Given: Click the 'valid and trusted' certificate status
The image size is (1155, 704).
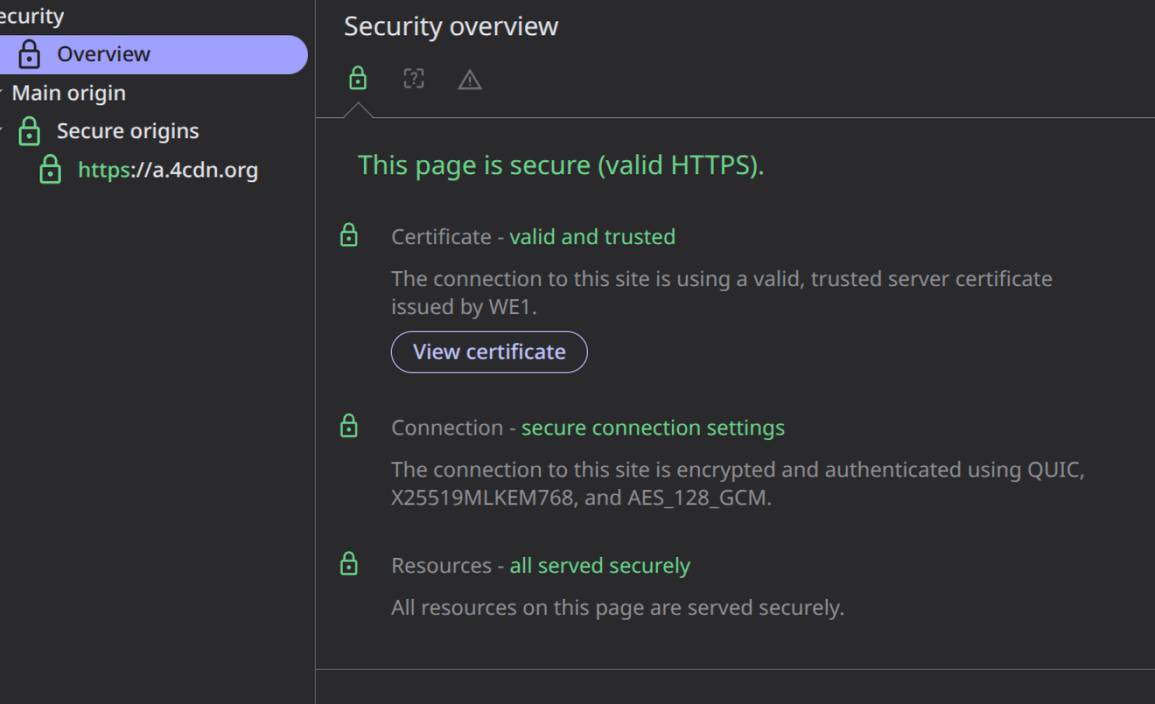Looking at the screenshot, I should (592, 237).
